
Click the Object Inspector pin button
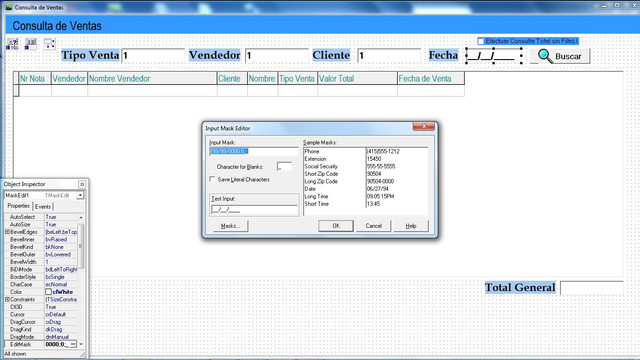[x=82, y=184]
